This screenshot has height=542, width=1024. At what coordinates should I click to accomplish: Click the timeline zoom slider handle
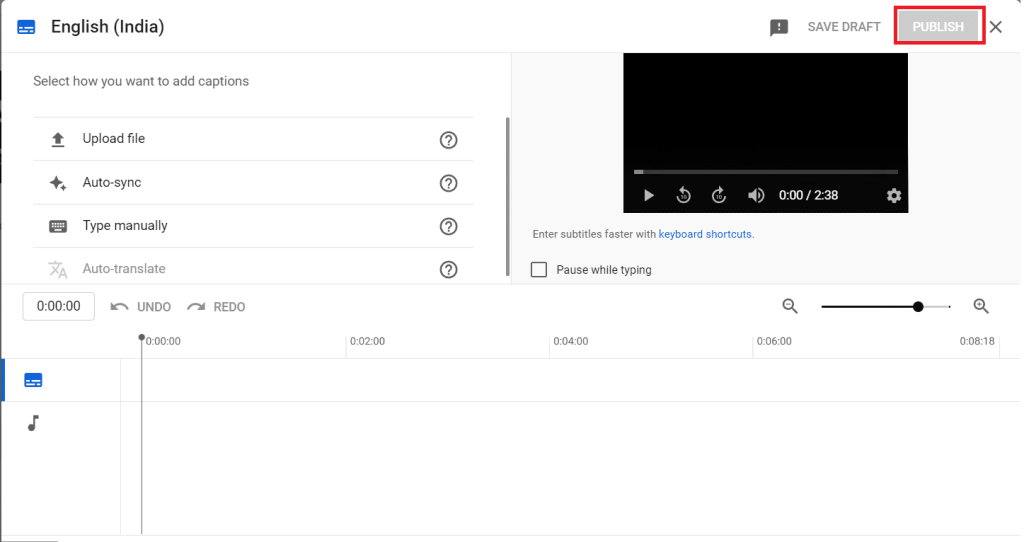tap(918, 307)
